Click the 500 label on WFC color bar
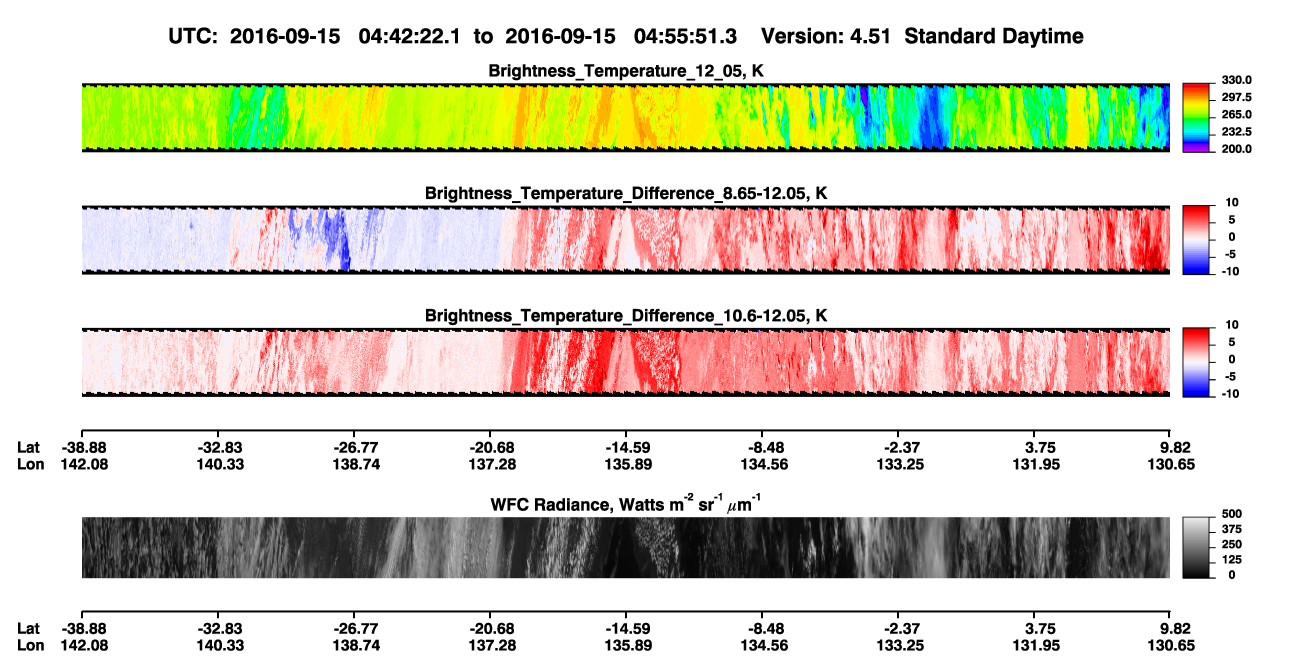 point(1231,513)
